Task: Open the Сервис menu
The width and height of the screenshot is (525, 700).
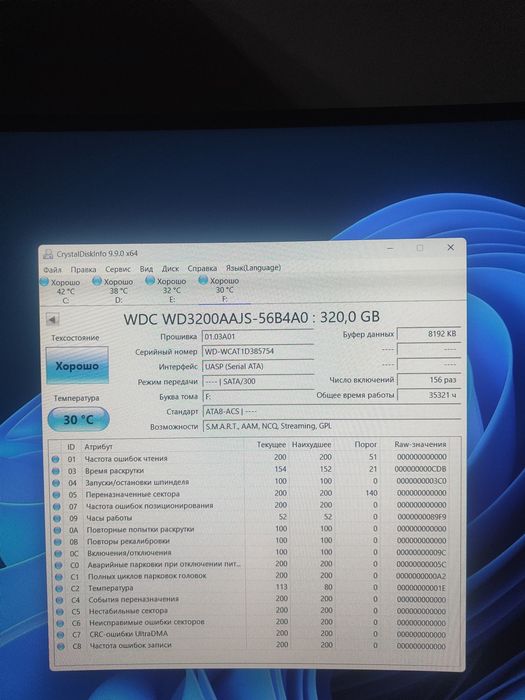Action: 118,269
